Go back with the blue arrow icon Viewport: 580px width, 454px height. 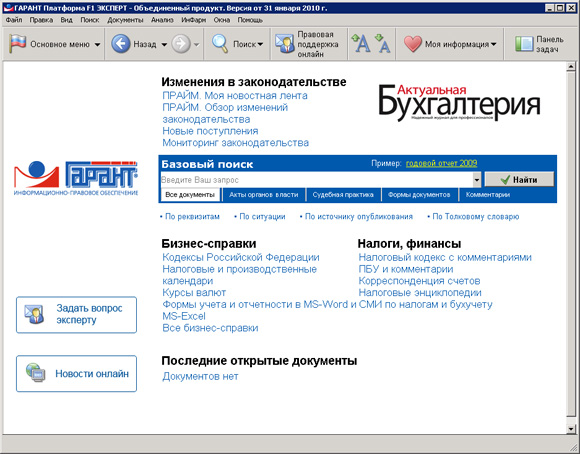tap(121, 44)
